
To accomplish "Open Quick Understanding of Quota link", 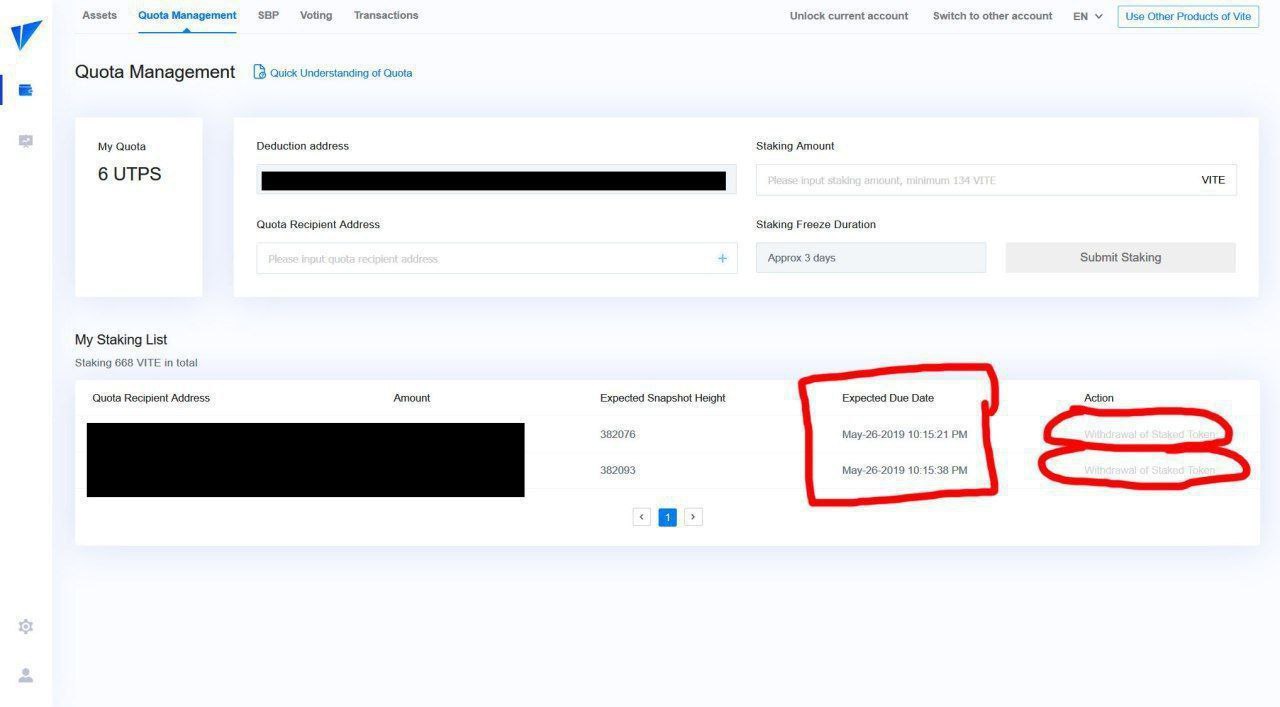I will tap(341, 73).
